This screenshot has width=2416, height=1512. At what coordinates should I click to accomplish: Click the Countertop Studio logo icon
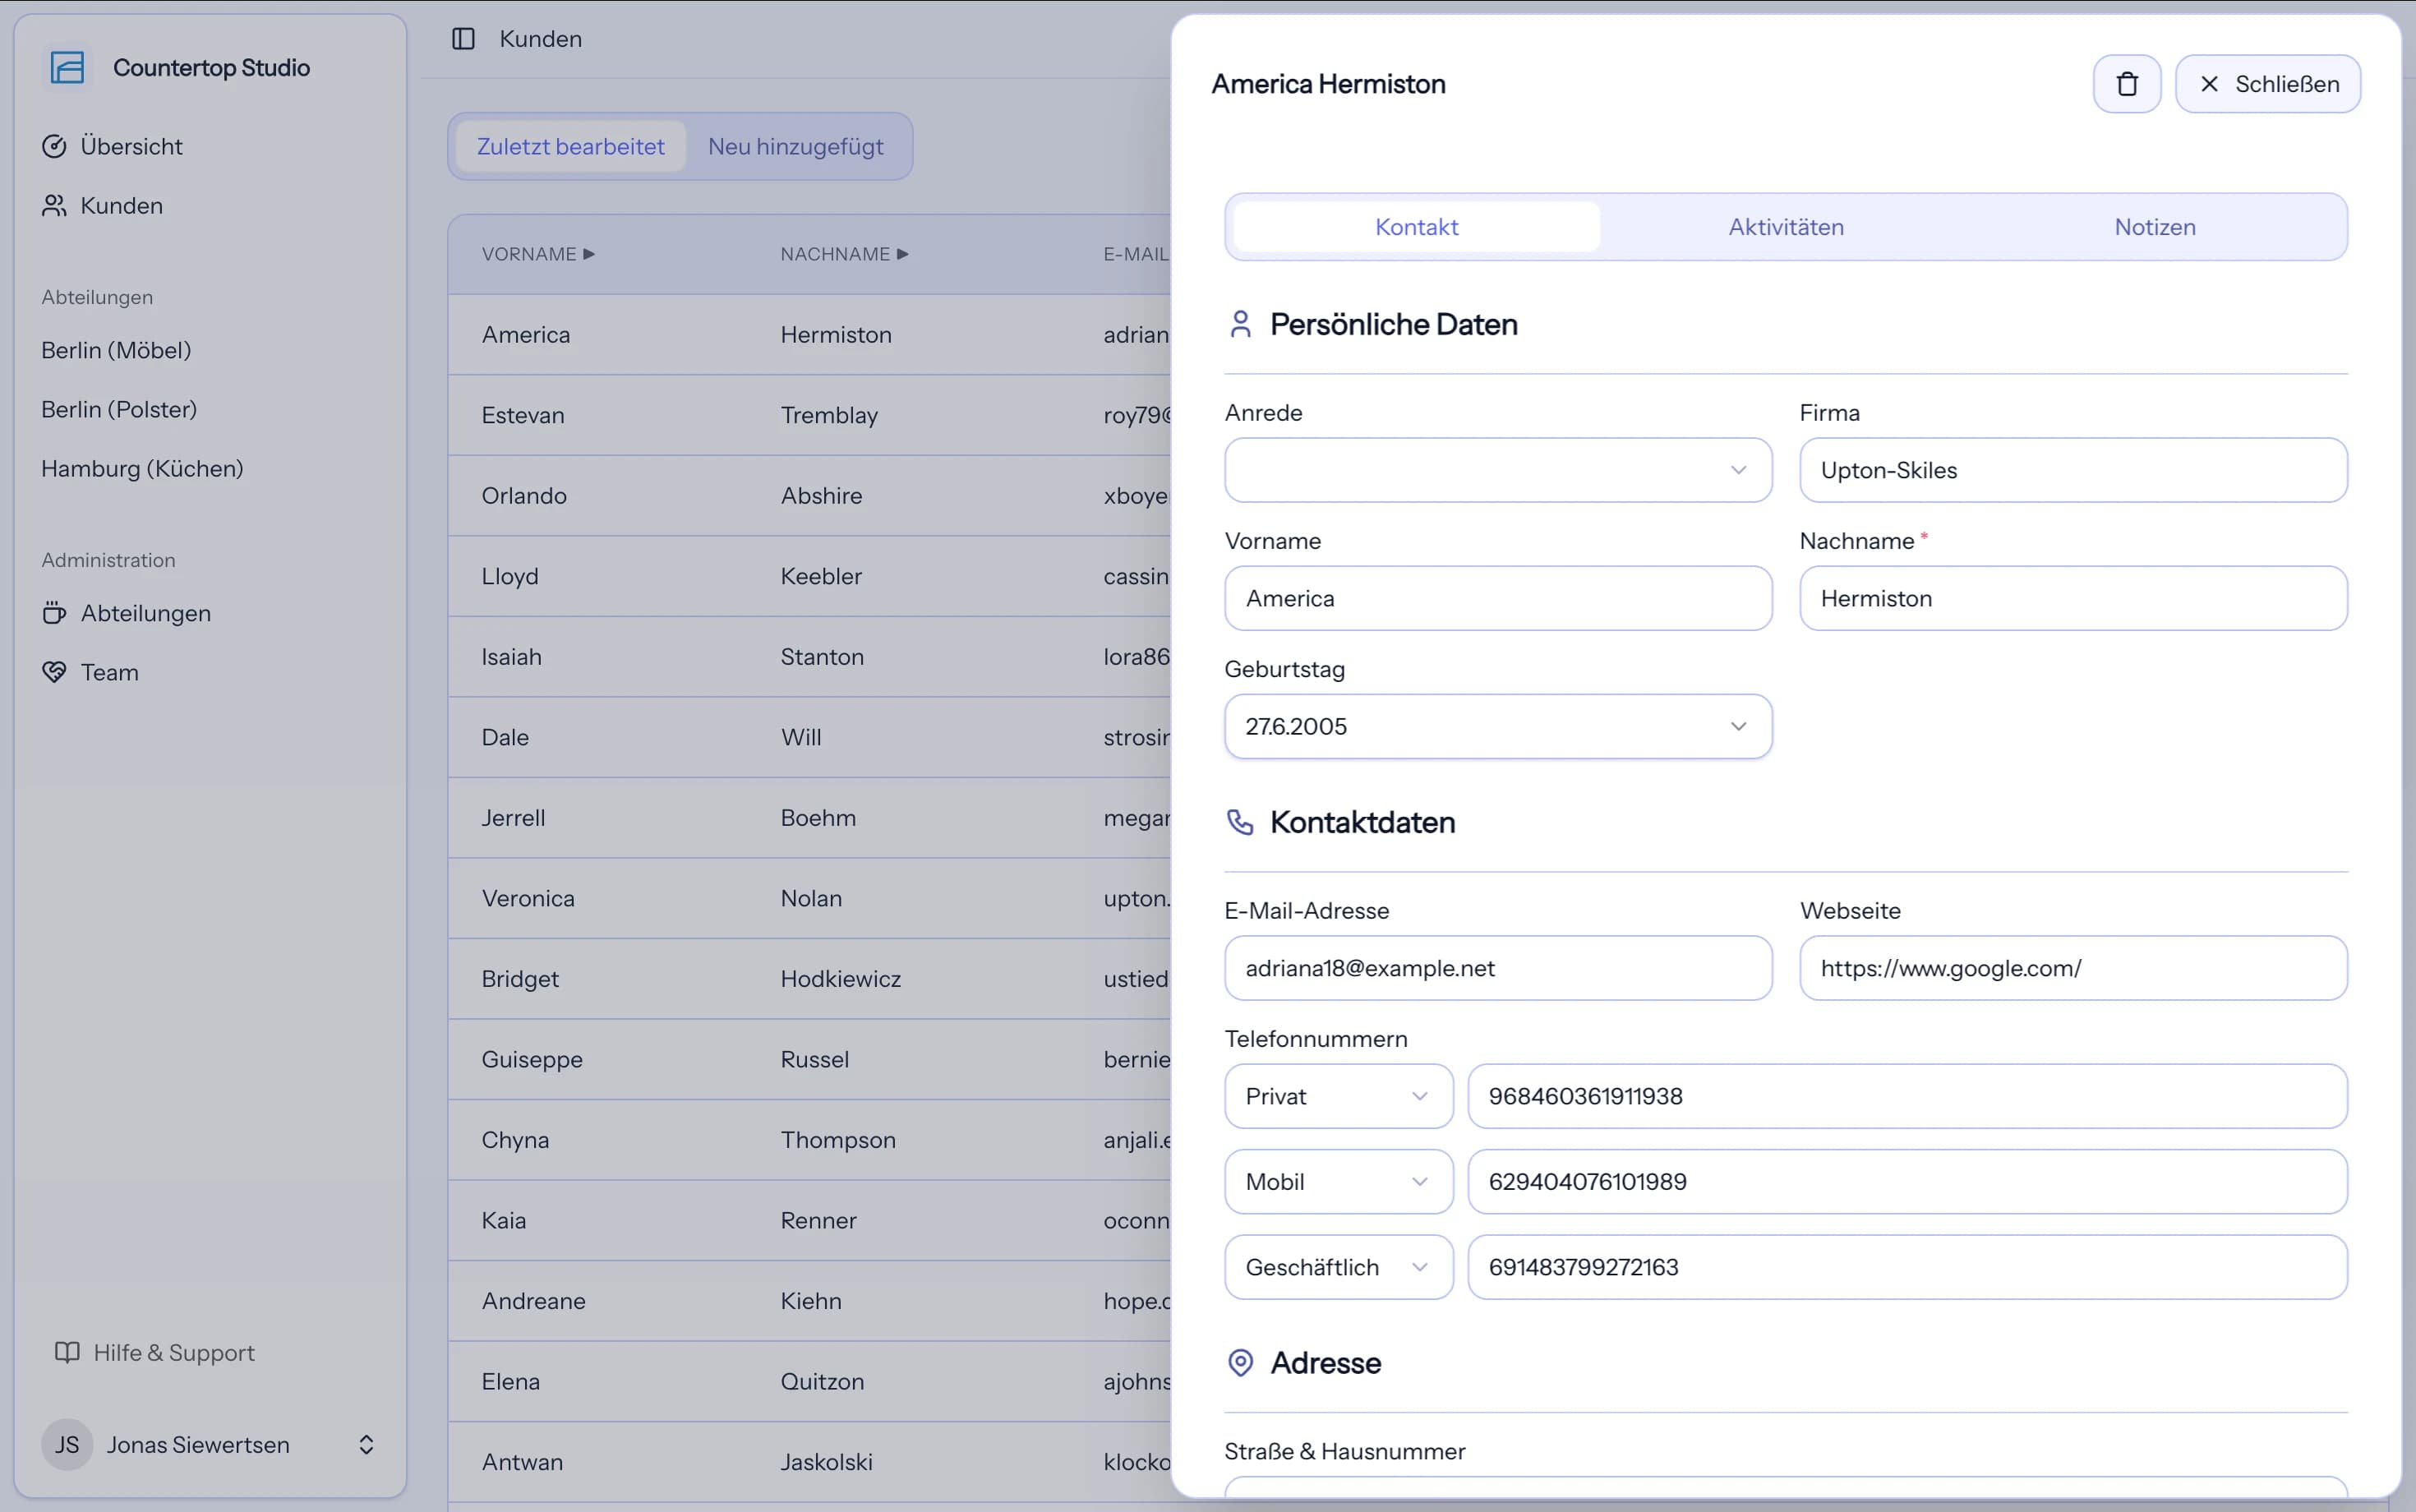[67, 68]
